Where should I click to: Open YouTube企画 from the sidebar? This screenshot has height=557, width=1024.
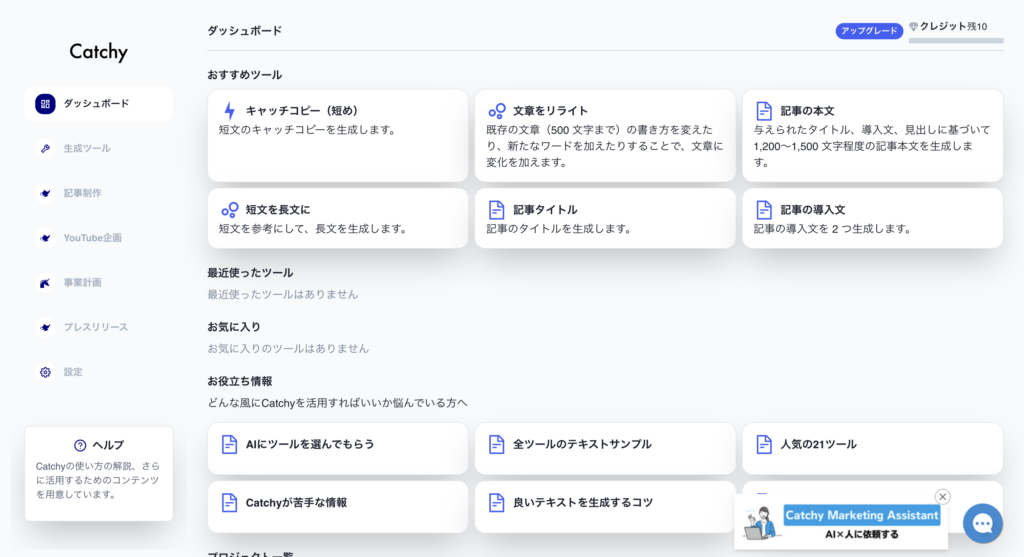[99, 238]
